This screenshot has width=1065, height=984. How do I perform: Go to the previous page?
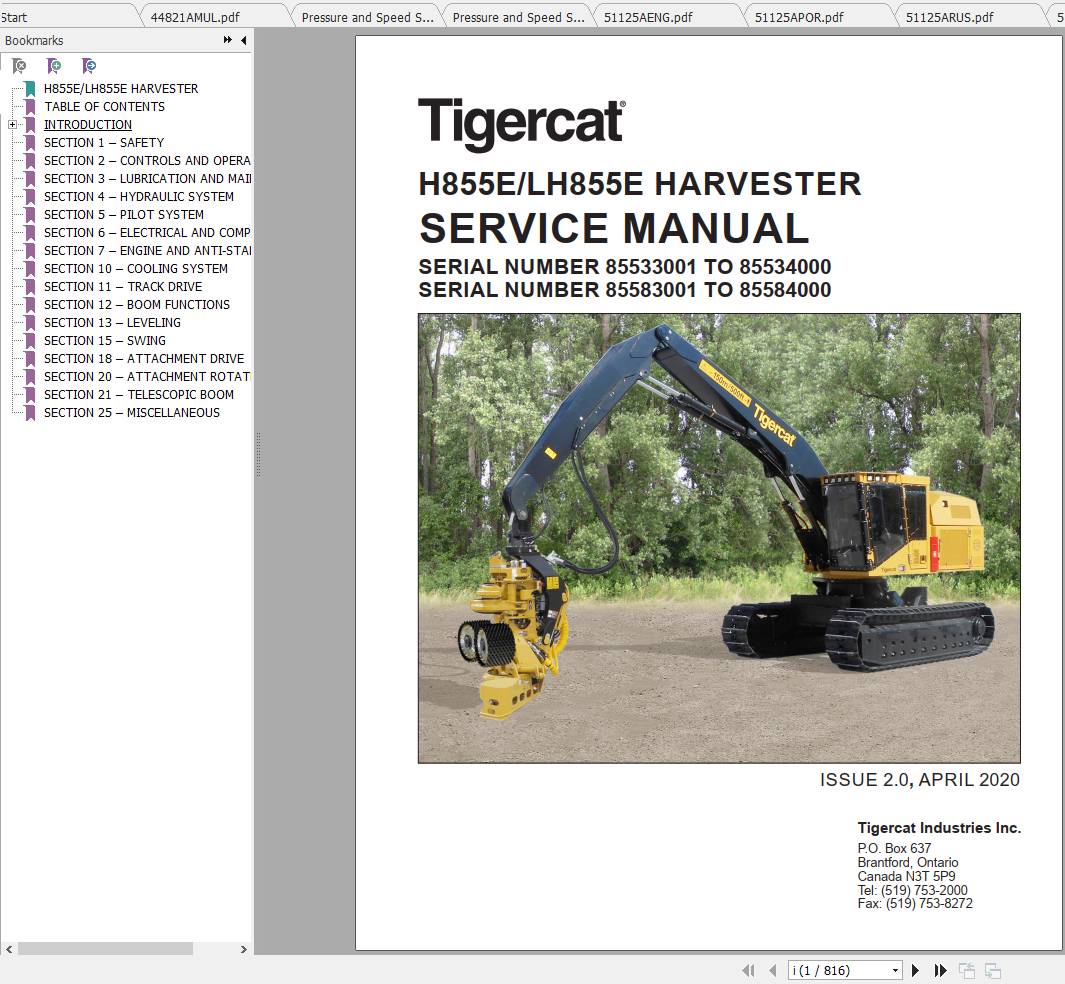pyautogui.click(x=773, y=970)
